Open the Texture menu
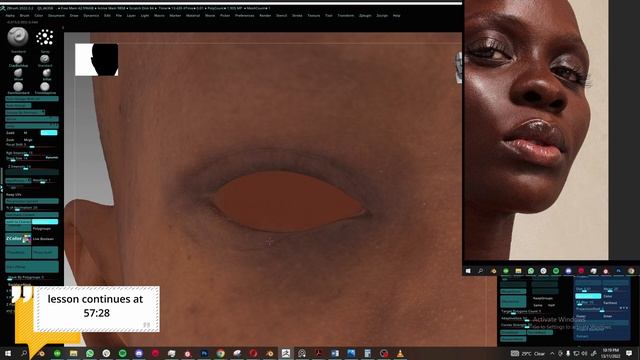640x360 pixels. [x=313, y=16]
